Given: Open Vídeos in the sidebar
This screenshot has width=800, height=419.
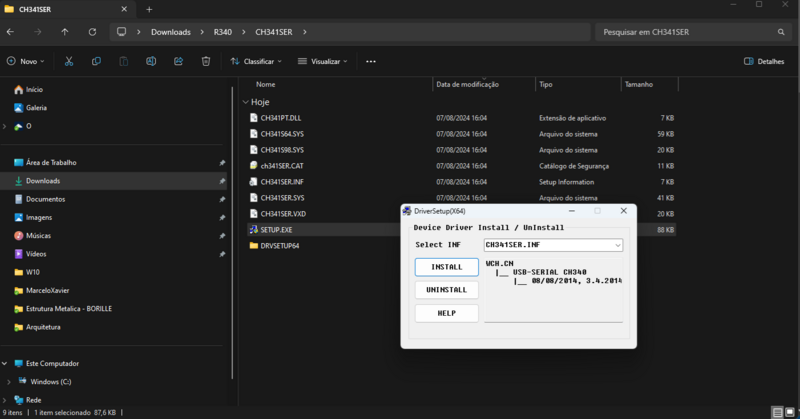Looking at the screenshot, I should click(36, 254).
